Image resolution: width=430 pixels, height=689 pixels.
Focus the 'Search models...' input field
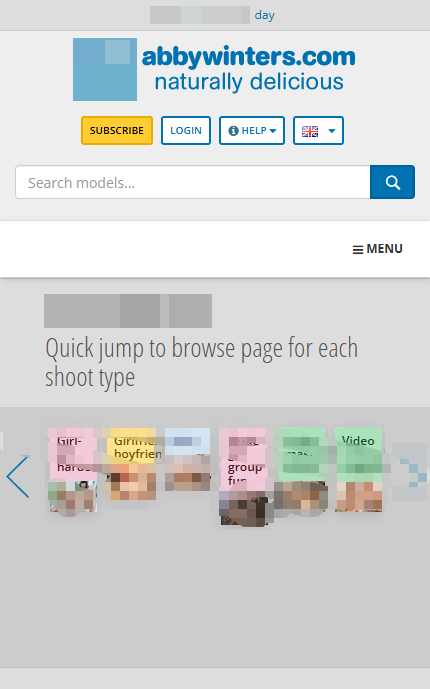pyautogui.click(x=193, y=182)
